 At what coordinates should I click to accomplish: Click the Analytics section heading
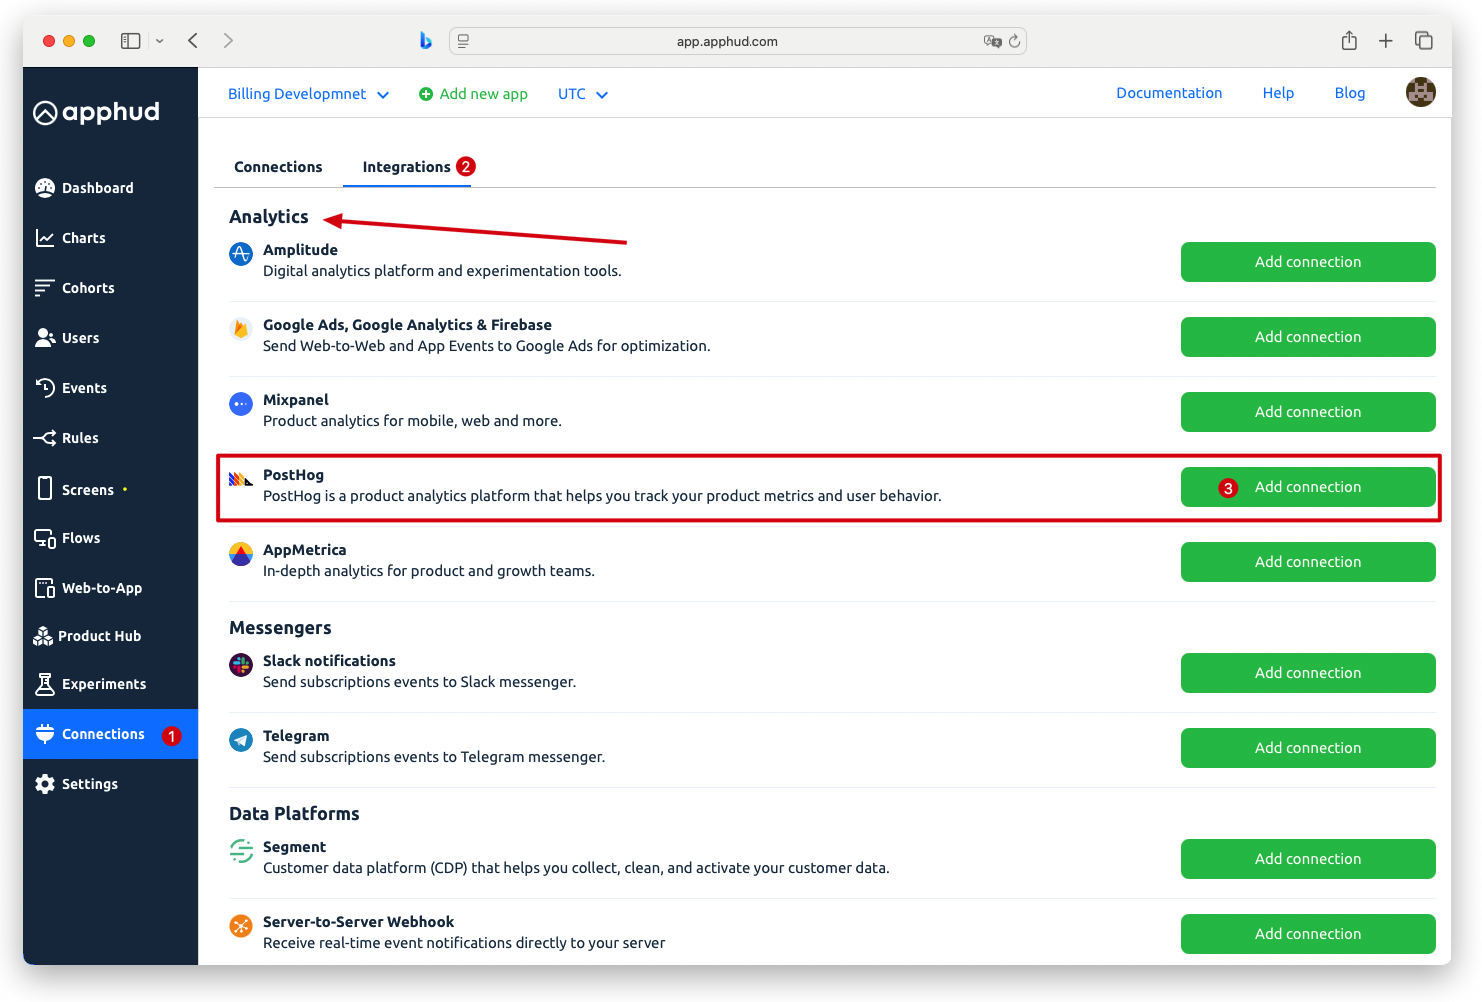(x=269, y=217)
